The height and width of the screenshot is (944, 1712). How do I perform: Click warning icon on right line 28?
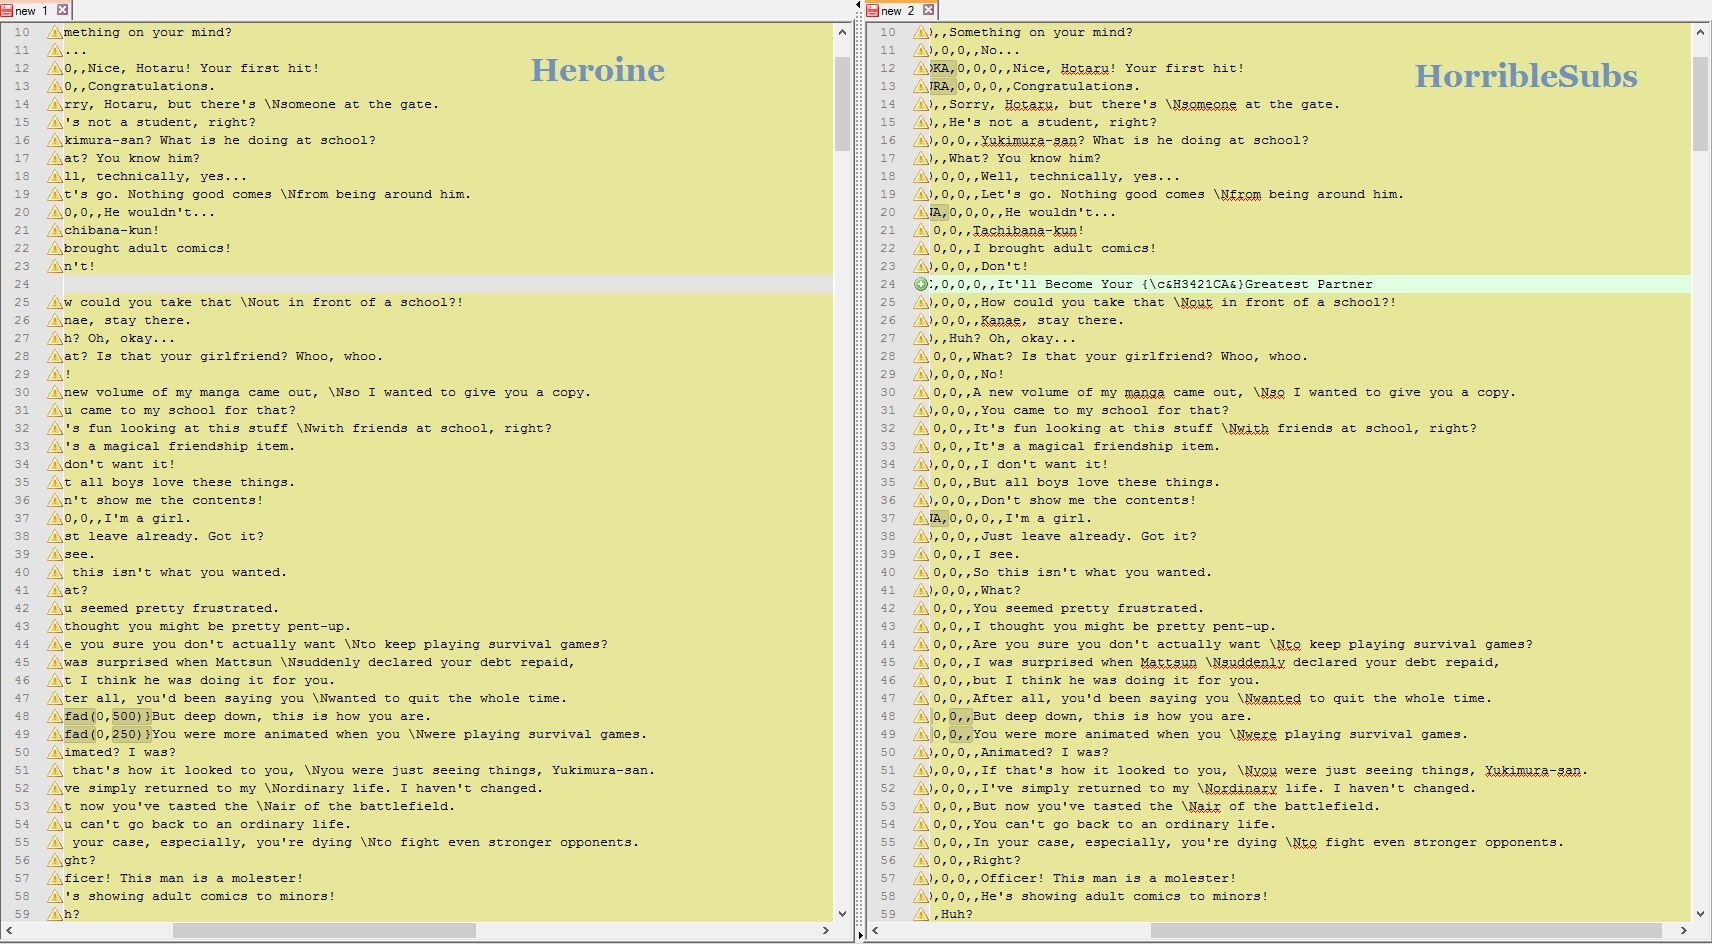coord(921,357)
